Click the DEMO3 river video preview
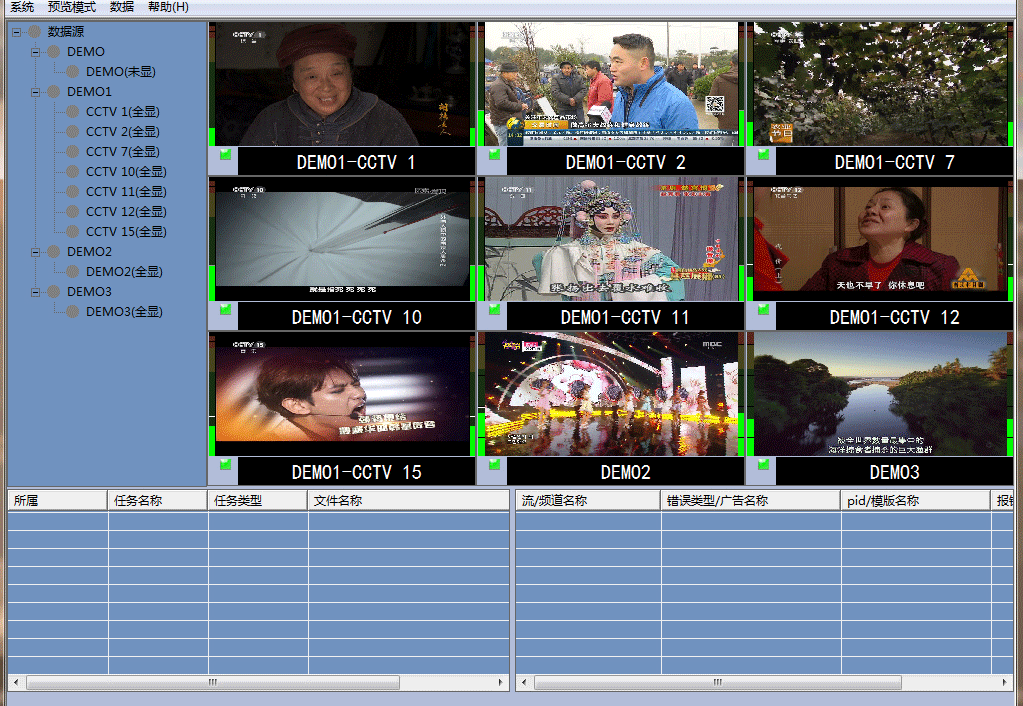1023x706 pixels. (882, 394)
